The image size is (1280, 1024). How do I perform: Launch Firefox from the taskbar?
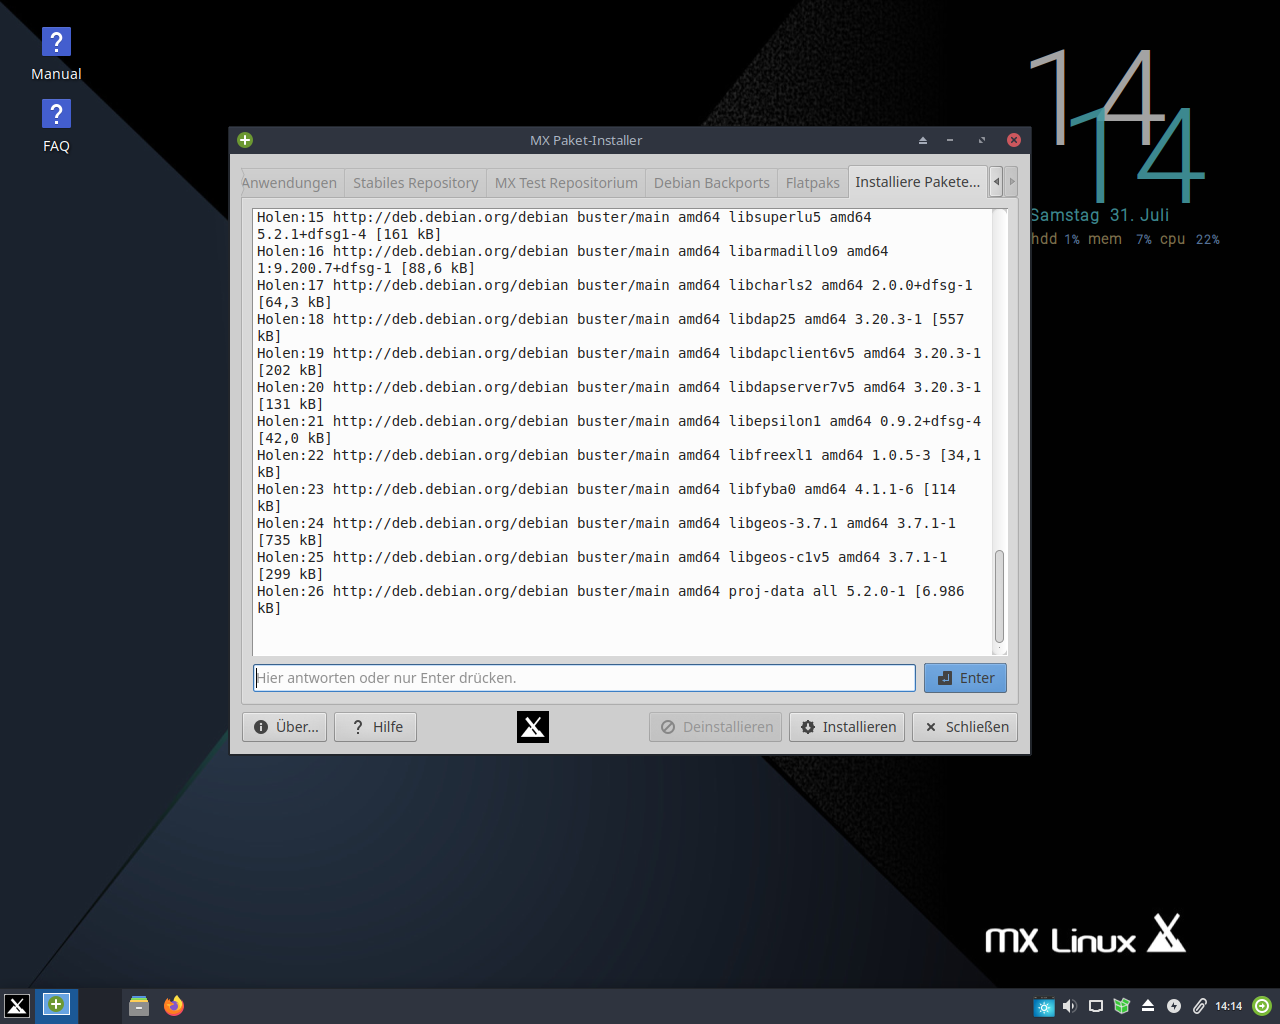[x=174, y=1006]
